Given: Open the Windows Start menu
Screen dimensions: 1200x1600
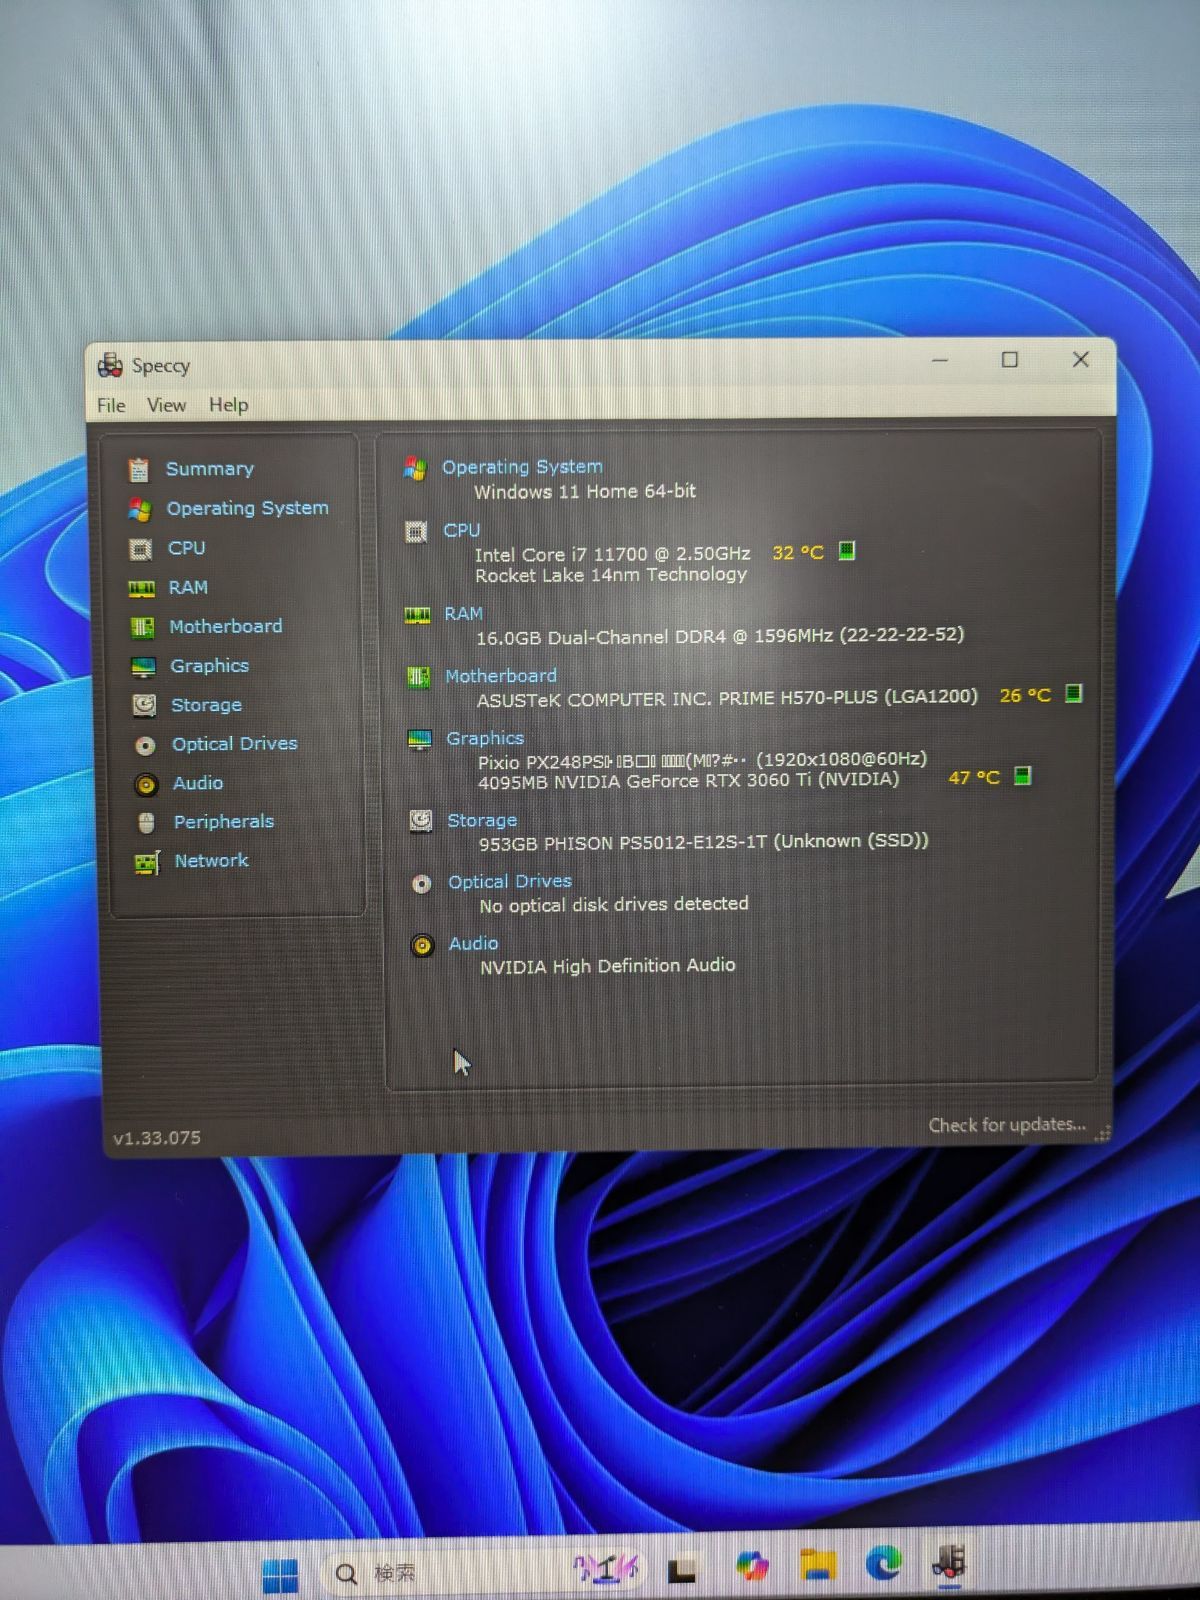Looking at the screenshot, I should click(280, 1575).
